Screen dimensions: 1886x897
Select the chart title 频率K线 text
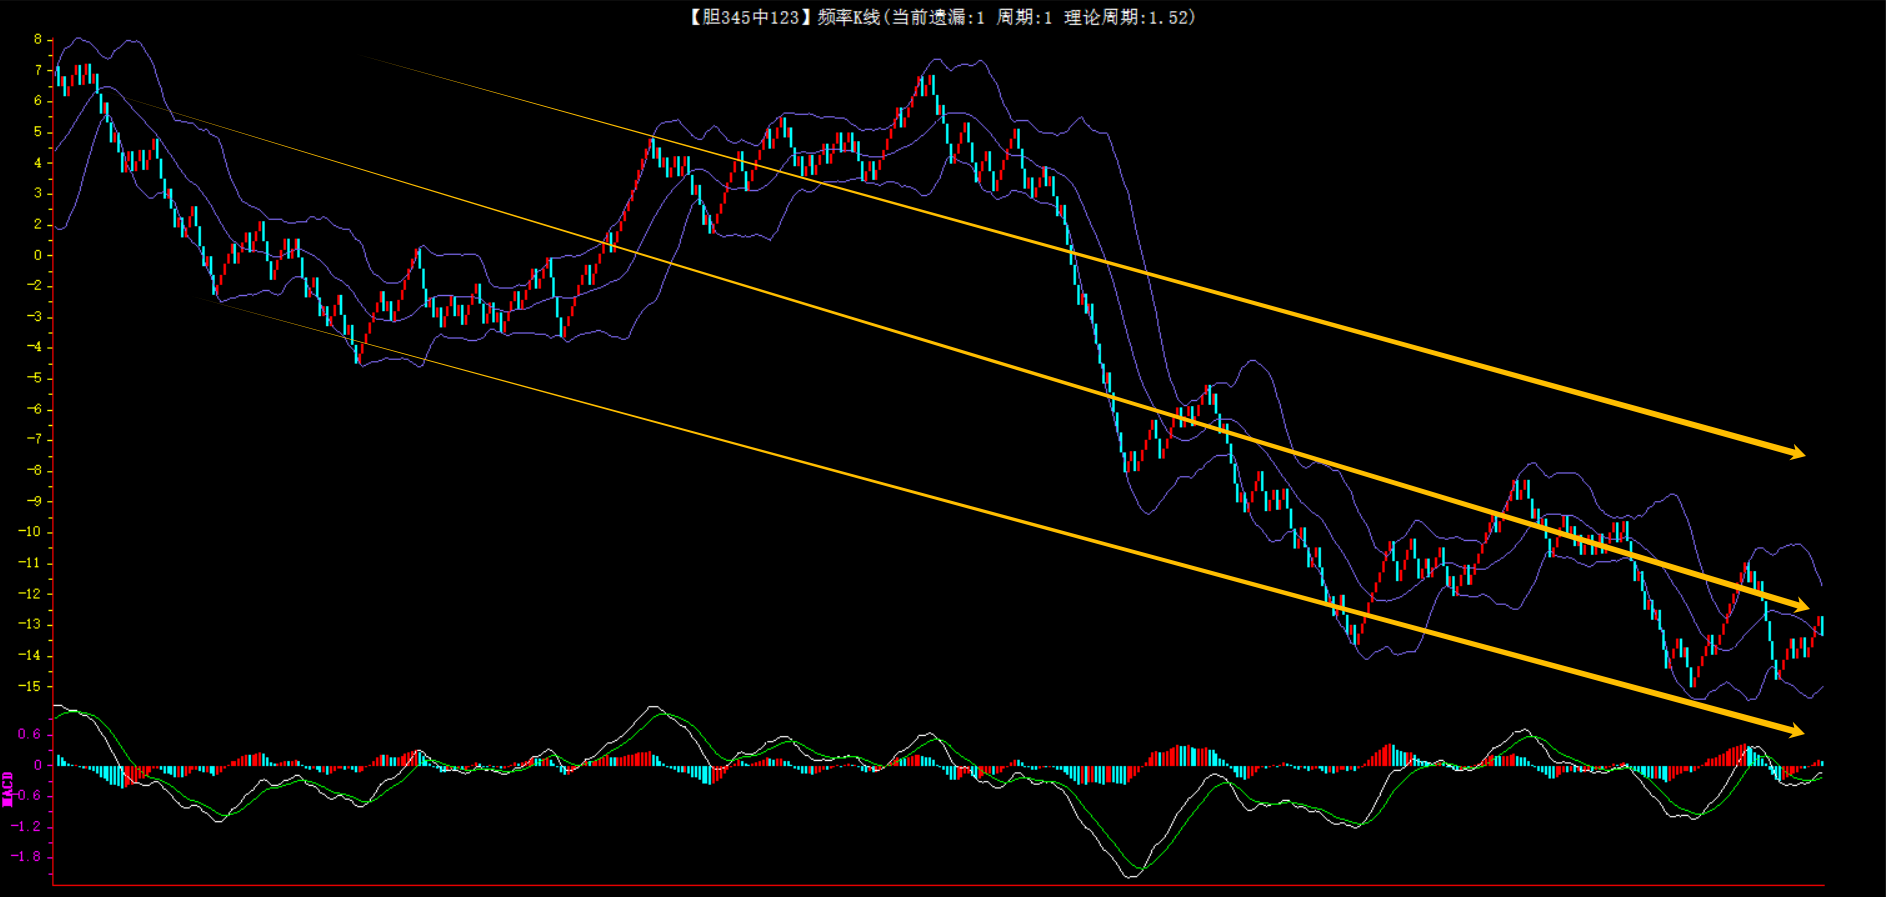848,17
